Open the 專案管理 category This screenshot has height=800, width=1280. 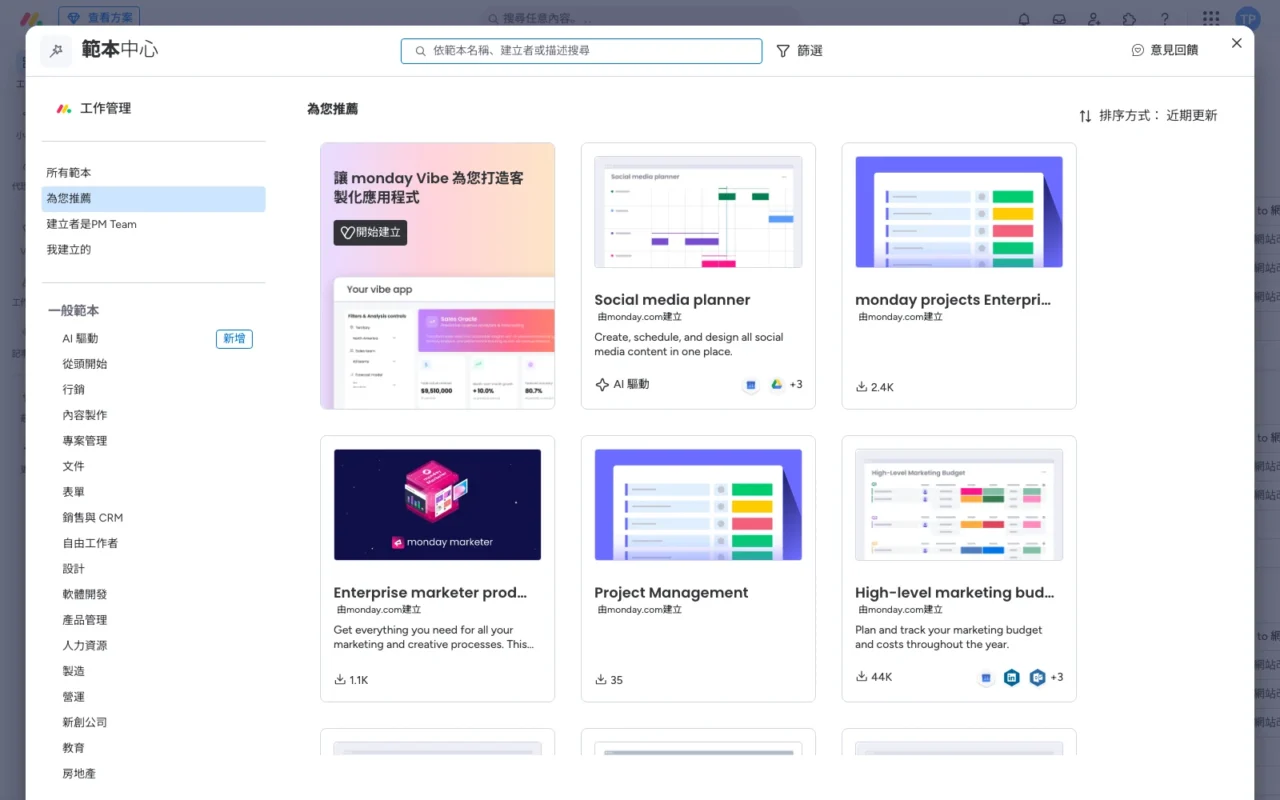point(85,441)
